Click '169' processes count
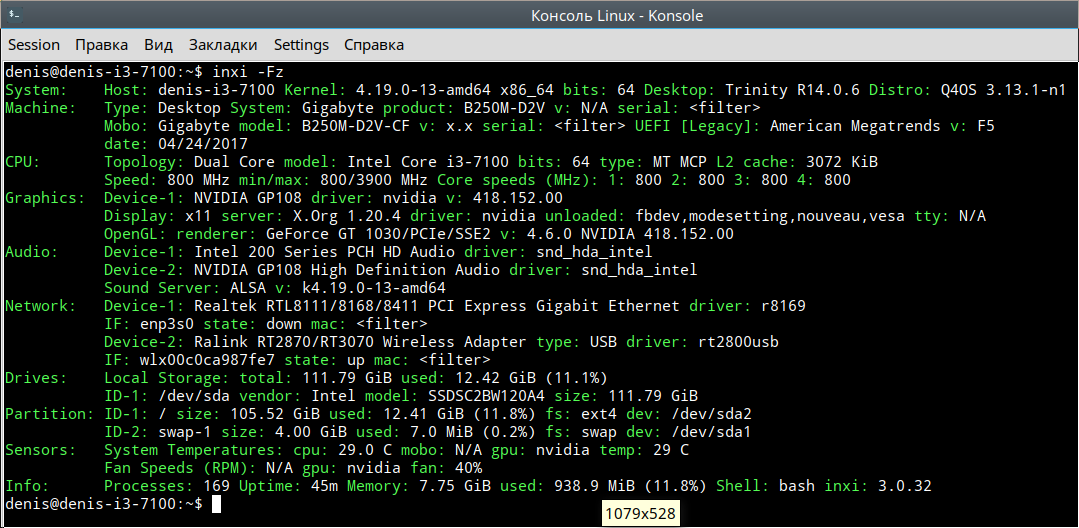1079x528 pixels. [x=216, y=485]
